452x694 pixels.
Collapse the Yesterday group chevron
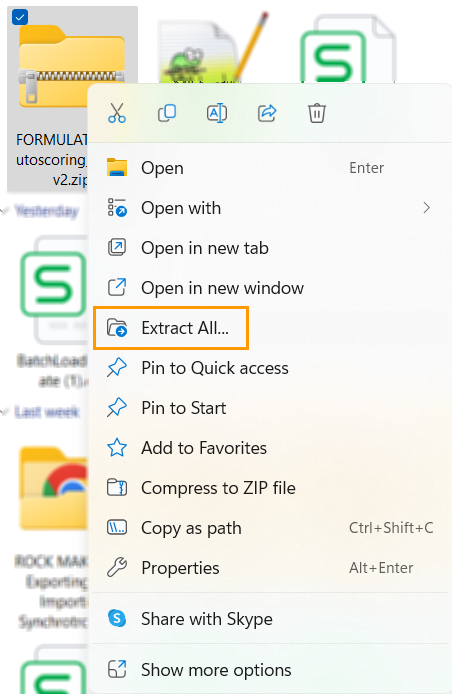point(4,211)
